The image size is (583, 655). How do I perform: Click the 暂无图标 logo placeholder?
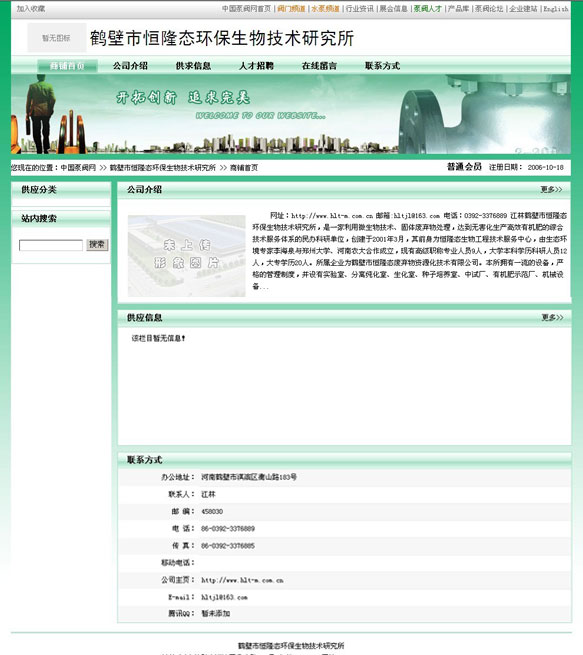coord(57,38)
